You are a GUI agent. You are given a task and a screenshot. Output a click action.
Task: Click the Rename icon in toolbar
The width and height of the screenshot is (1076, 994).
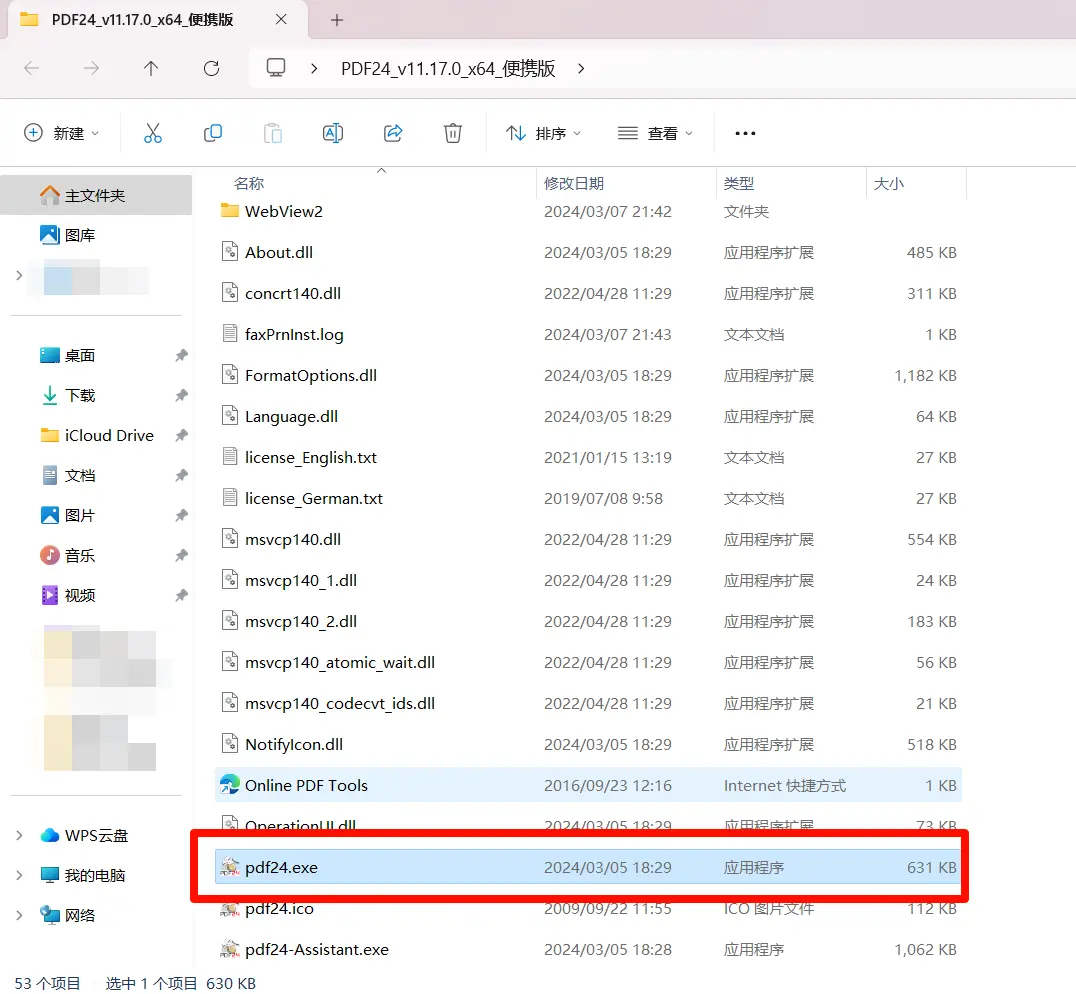pos(333,133)
